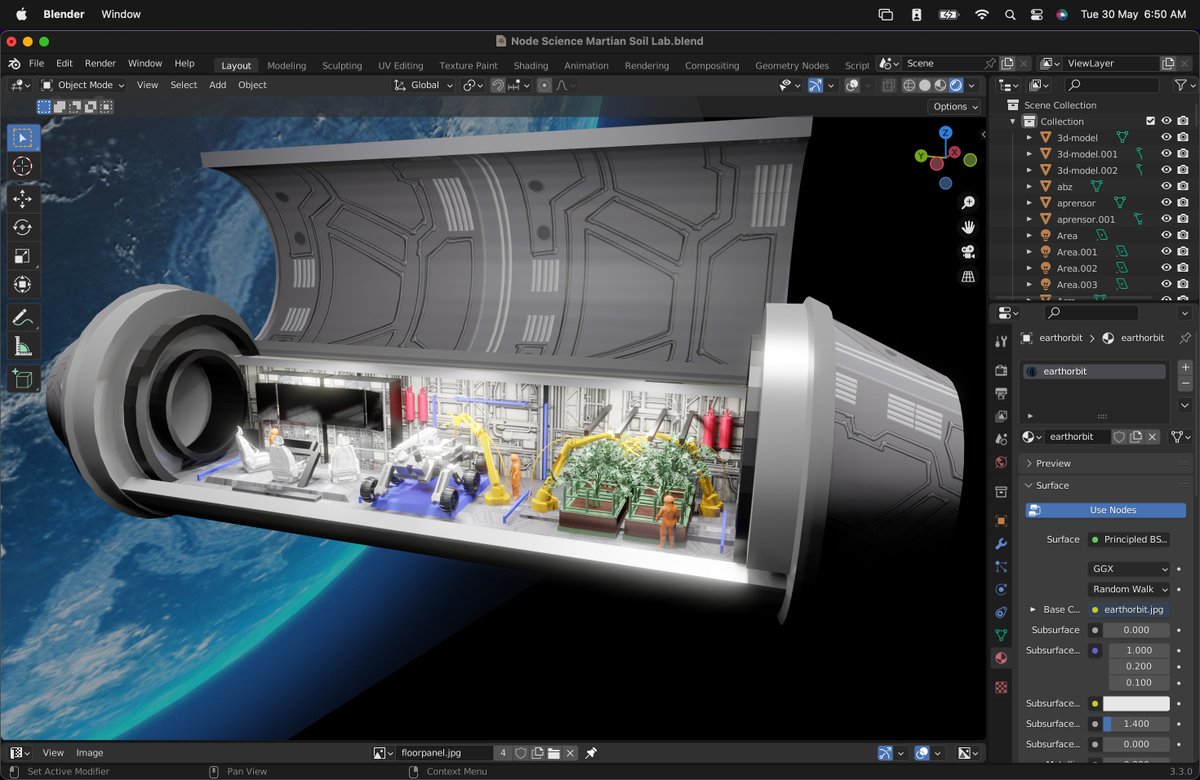Hide the Area.001 light in viewport

pos(1166,252)
